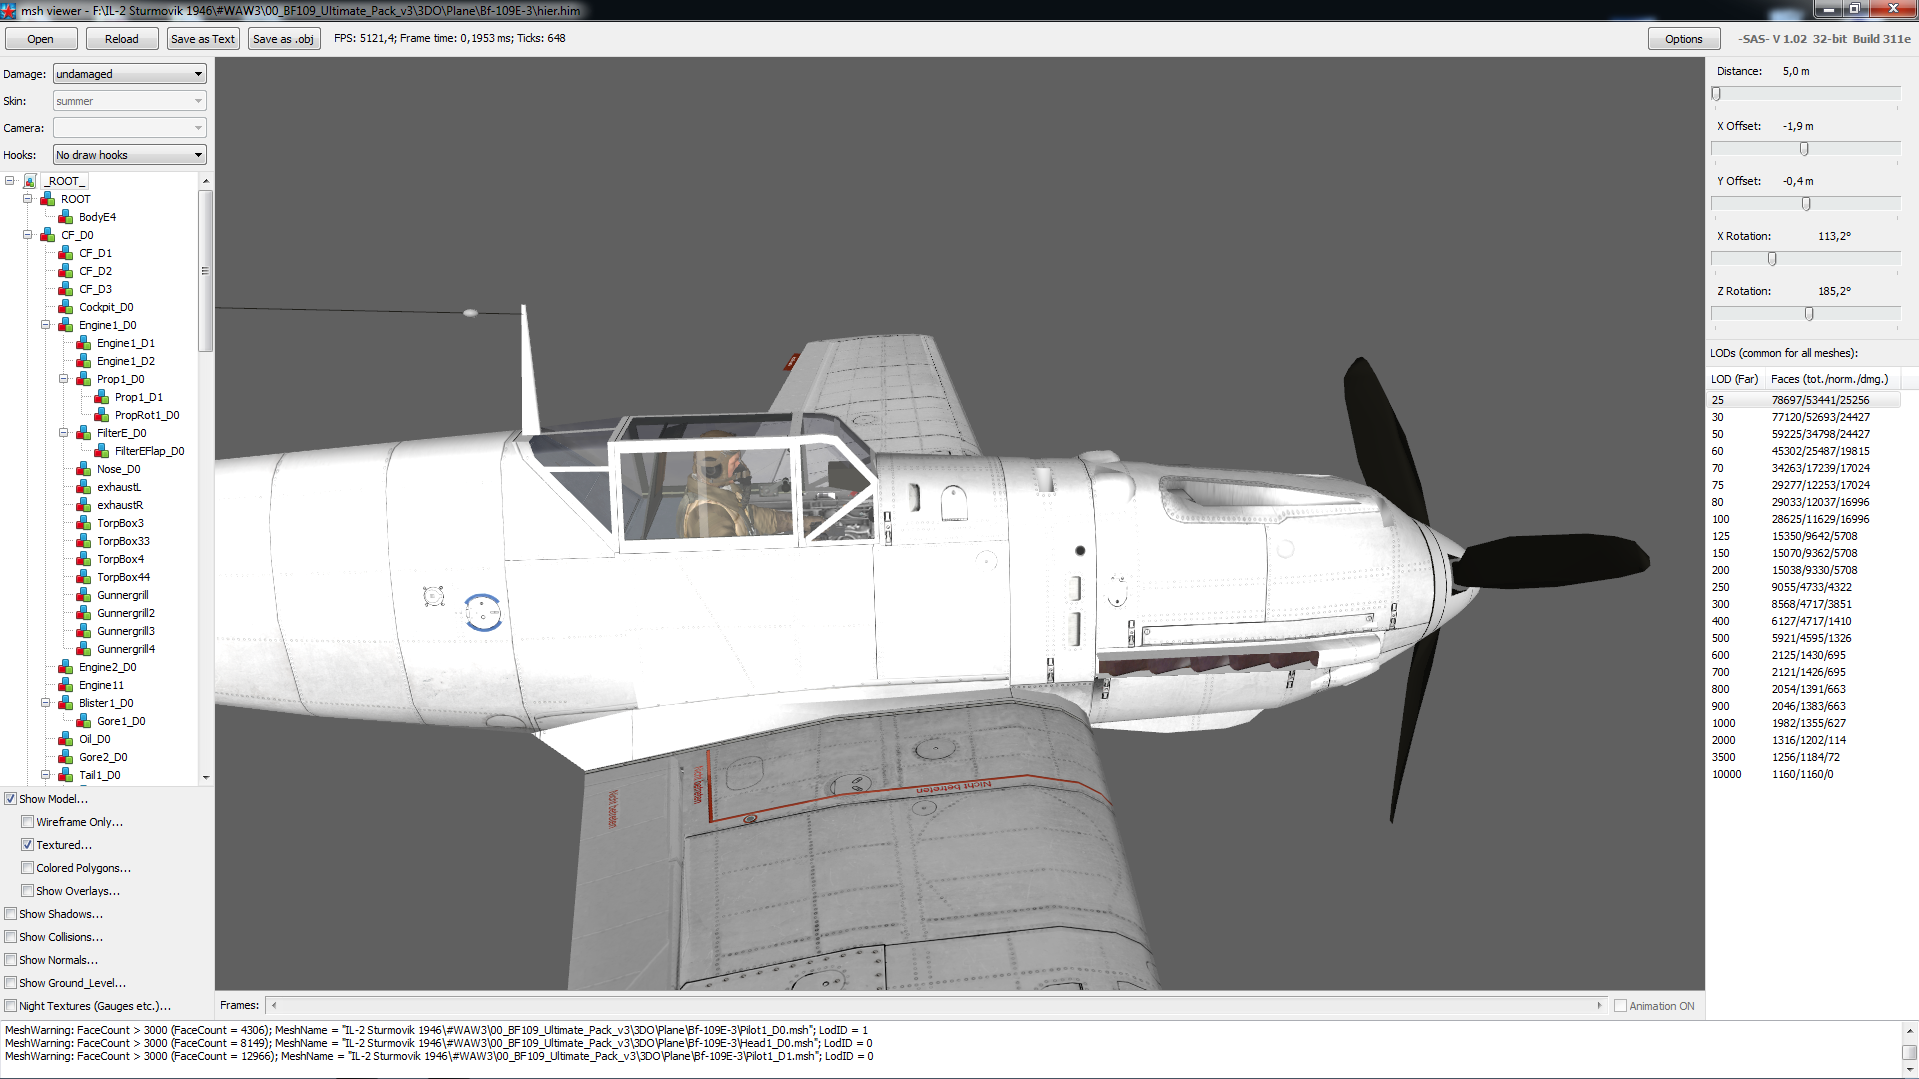
Task: Click the Prop1_D0 node icon
Action: coord(83,379)
